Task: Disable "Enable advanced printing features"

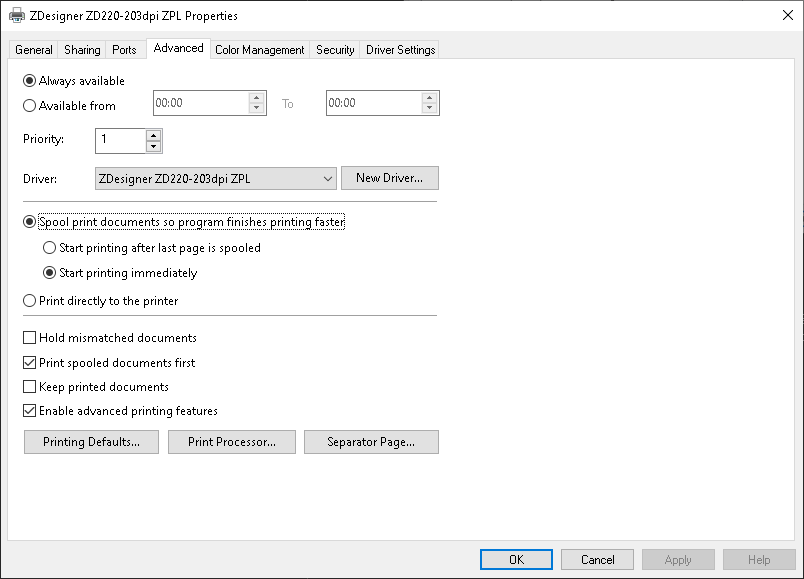Action: (29, 410)
